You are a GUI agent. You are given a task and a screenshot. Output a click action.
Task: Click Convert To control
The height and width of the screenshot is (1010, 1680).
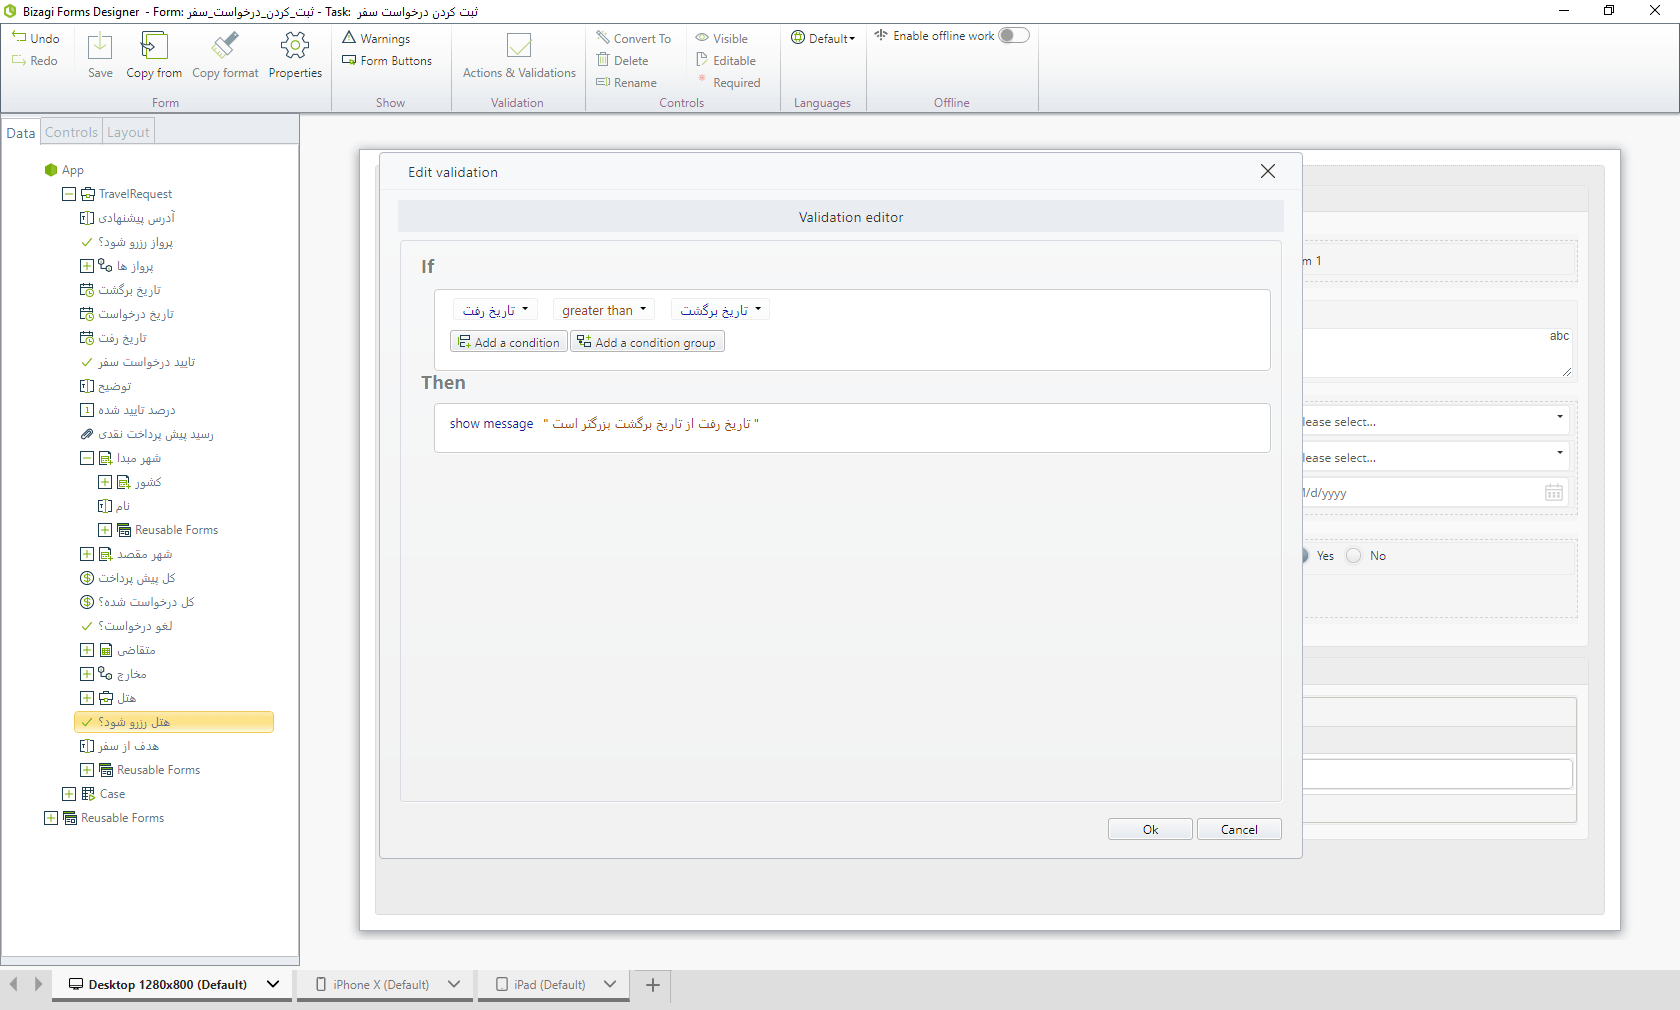[634, 38]
